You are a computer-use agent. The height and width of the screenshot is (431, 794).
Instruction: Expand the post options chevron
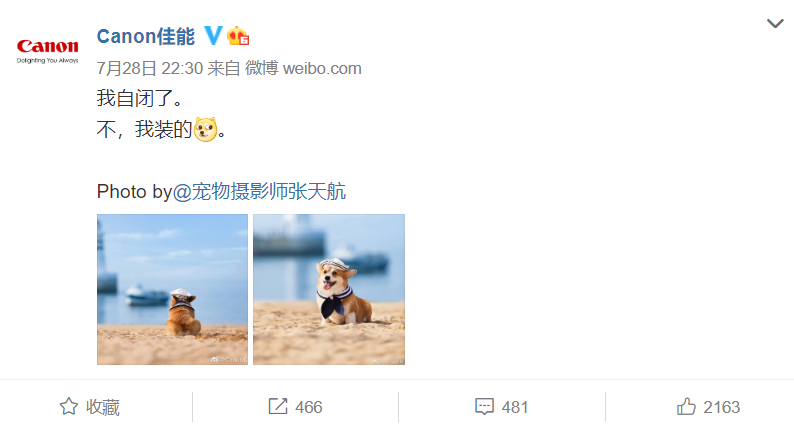tap(775, 23)
